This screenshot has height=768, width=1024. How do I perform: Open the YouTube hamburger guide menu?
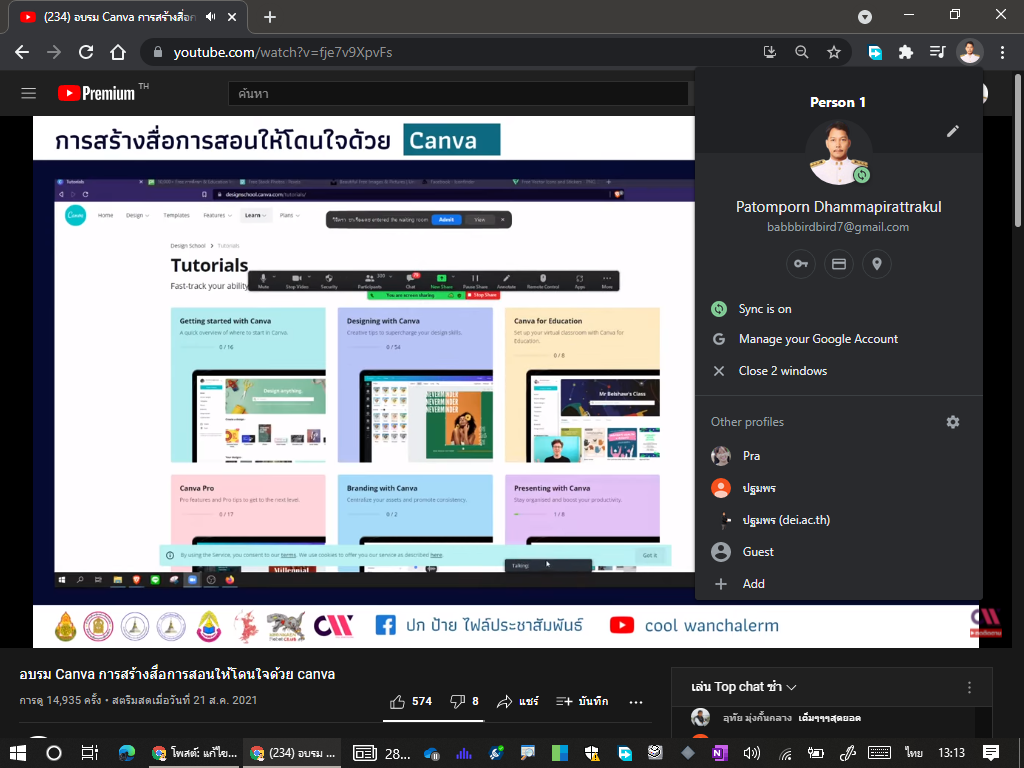tap(28, 93)
